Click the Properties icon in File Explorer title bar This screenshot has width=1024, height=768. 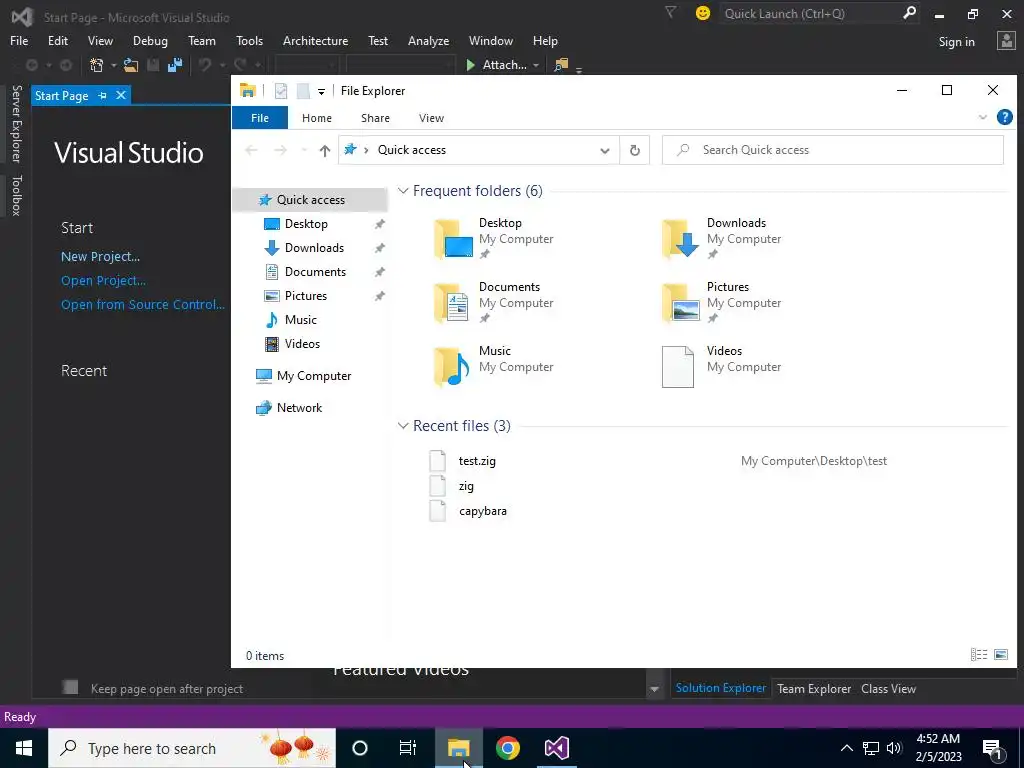tap(281, 91)
